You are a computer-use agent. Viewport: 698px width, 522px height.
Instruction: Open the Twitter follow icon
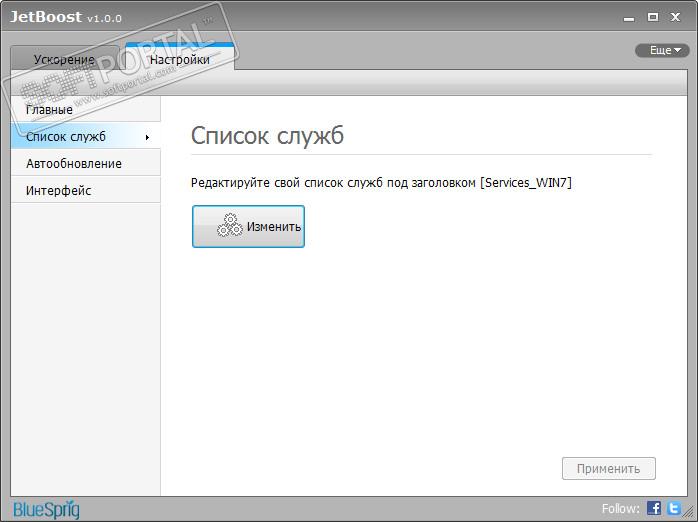[674, 508]
